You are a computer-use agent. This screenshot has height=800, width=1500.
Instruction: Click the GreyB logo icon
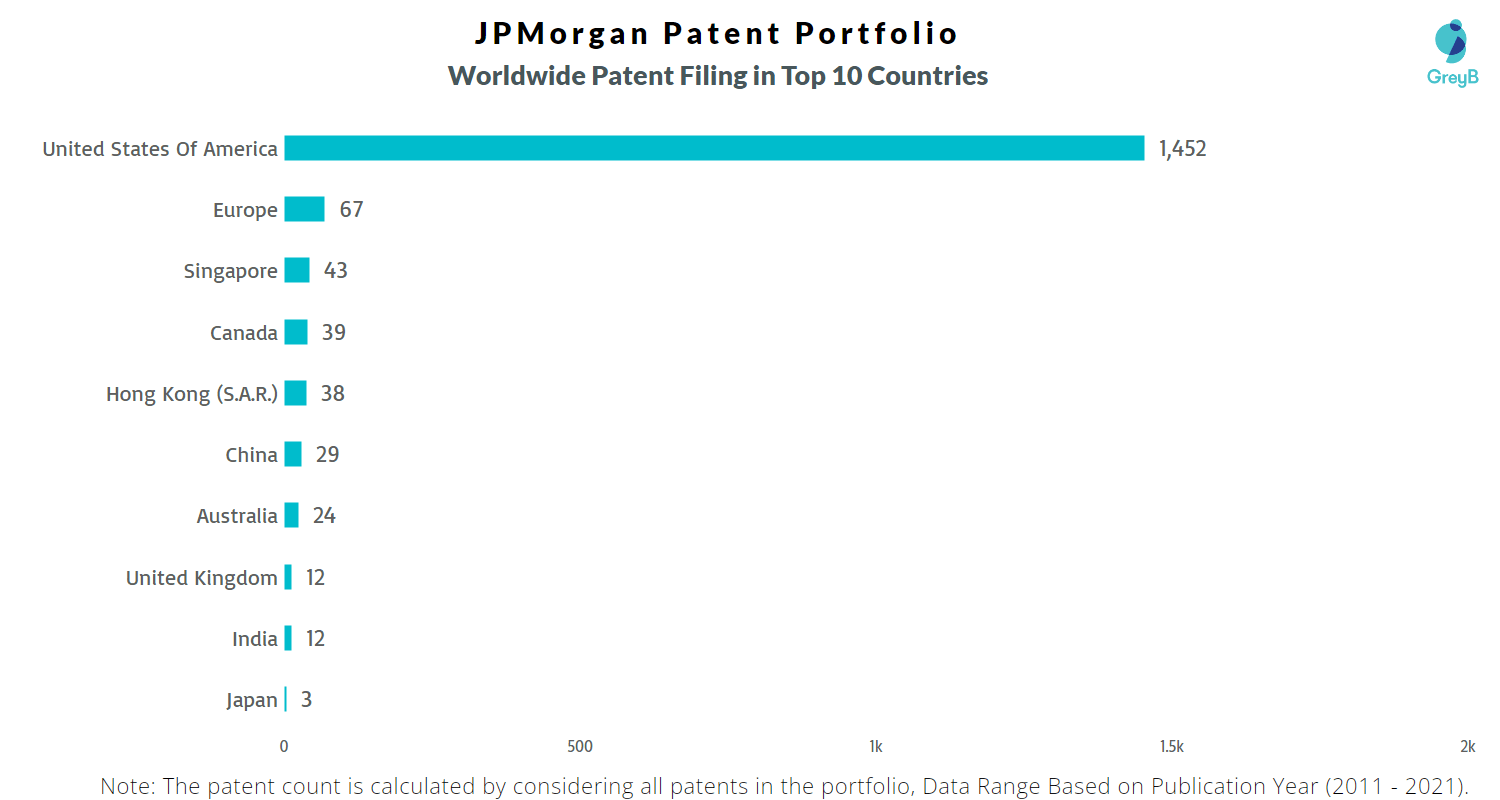tap(1451, 41)
